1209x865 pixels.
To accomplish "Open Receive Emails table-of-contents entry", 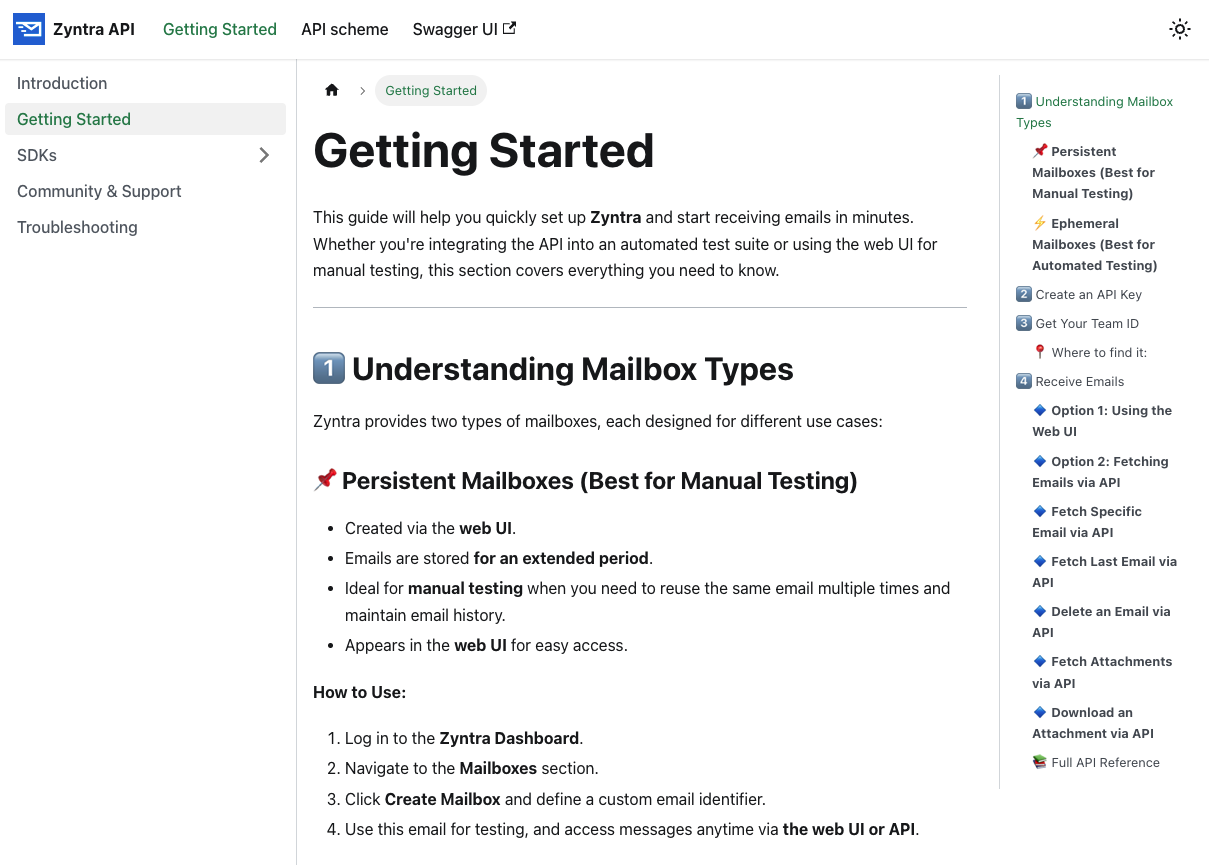I will (1079, 381).
